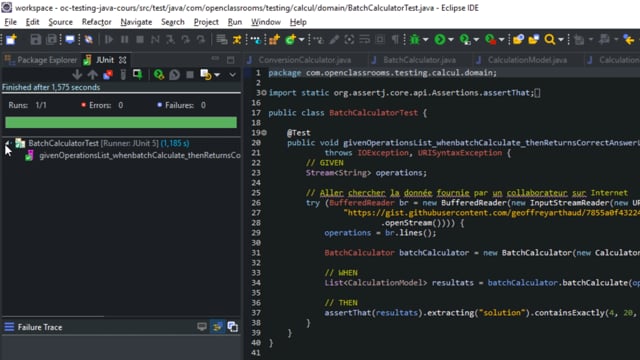Open Test Run History dropdown arrow
The height and width of the screenshot is (360, 640).
[x=217, y=75]
